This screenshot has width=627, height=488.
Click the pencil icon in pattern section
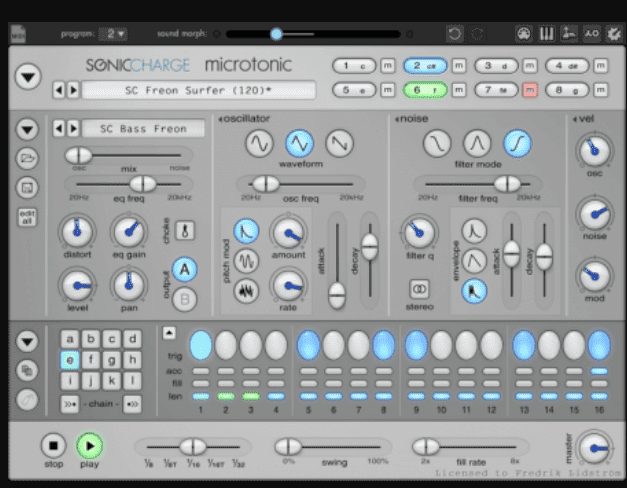click(27, 400)
